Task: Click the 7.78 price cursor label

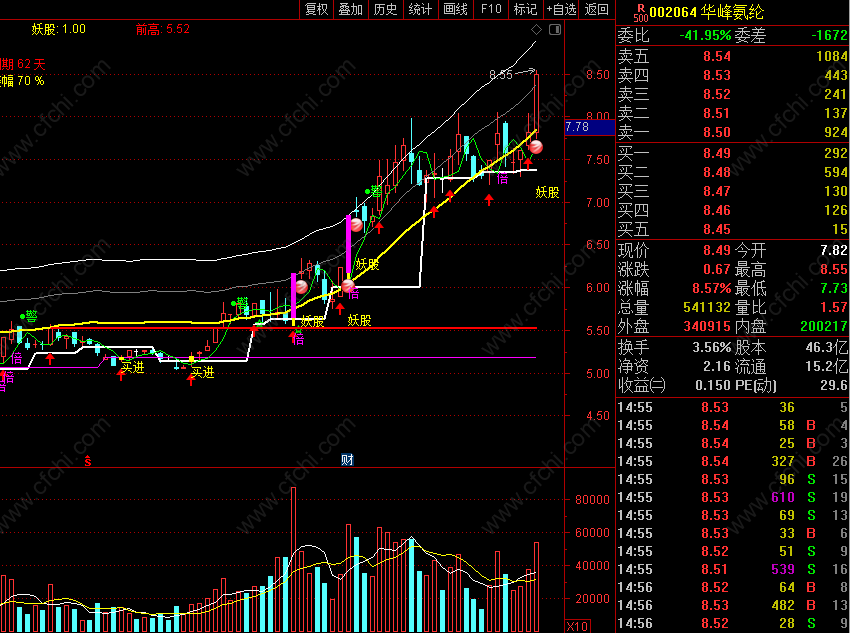Action: [590, 127]
